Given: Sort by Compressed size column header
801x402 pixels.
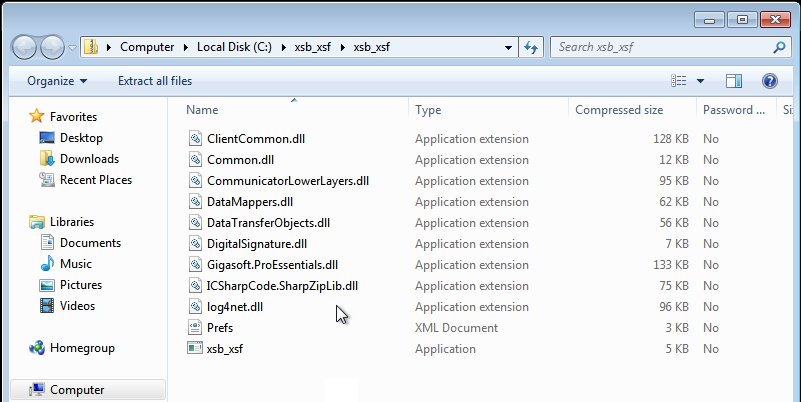Looking at the screenshot, I should pos(618,110).
